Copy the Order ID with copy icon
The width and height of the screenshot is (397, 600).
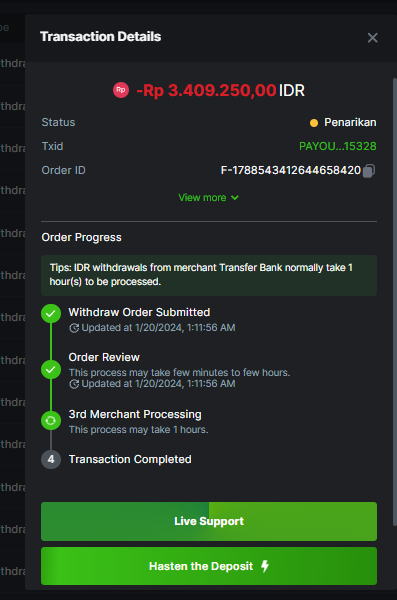pyautogui.click(x=369, y=171)
